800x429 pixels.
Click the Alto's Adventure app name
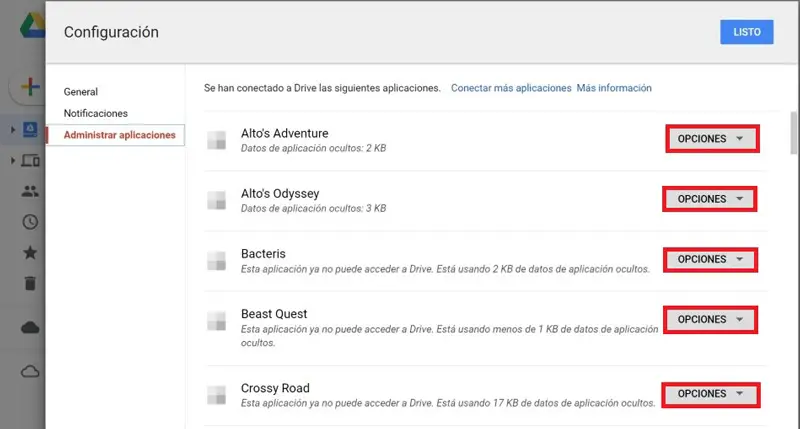click(285, 133)
